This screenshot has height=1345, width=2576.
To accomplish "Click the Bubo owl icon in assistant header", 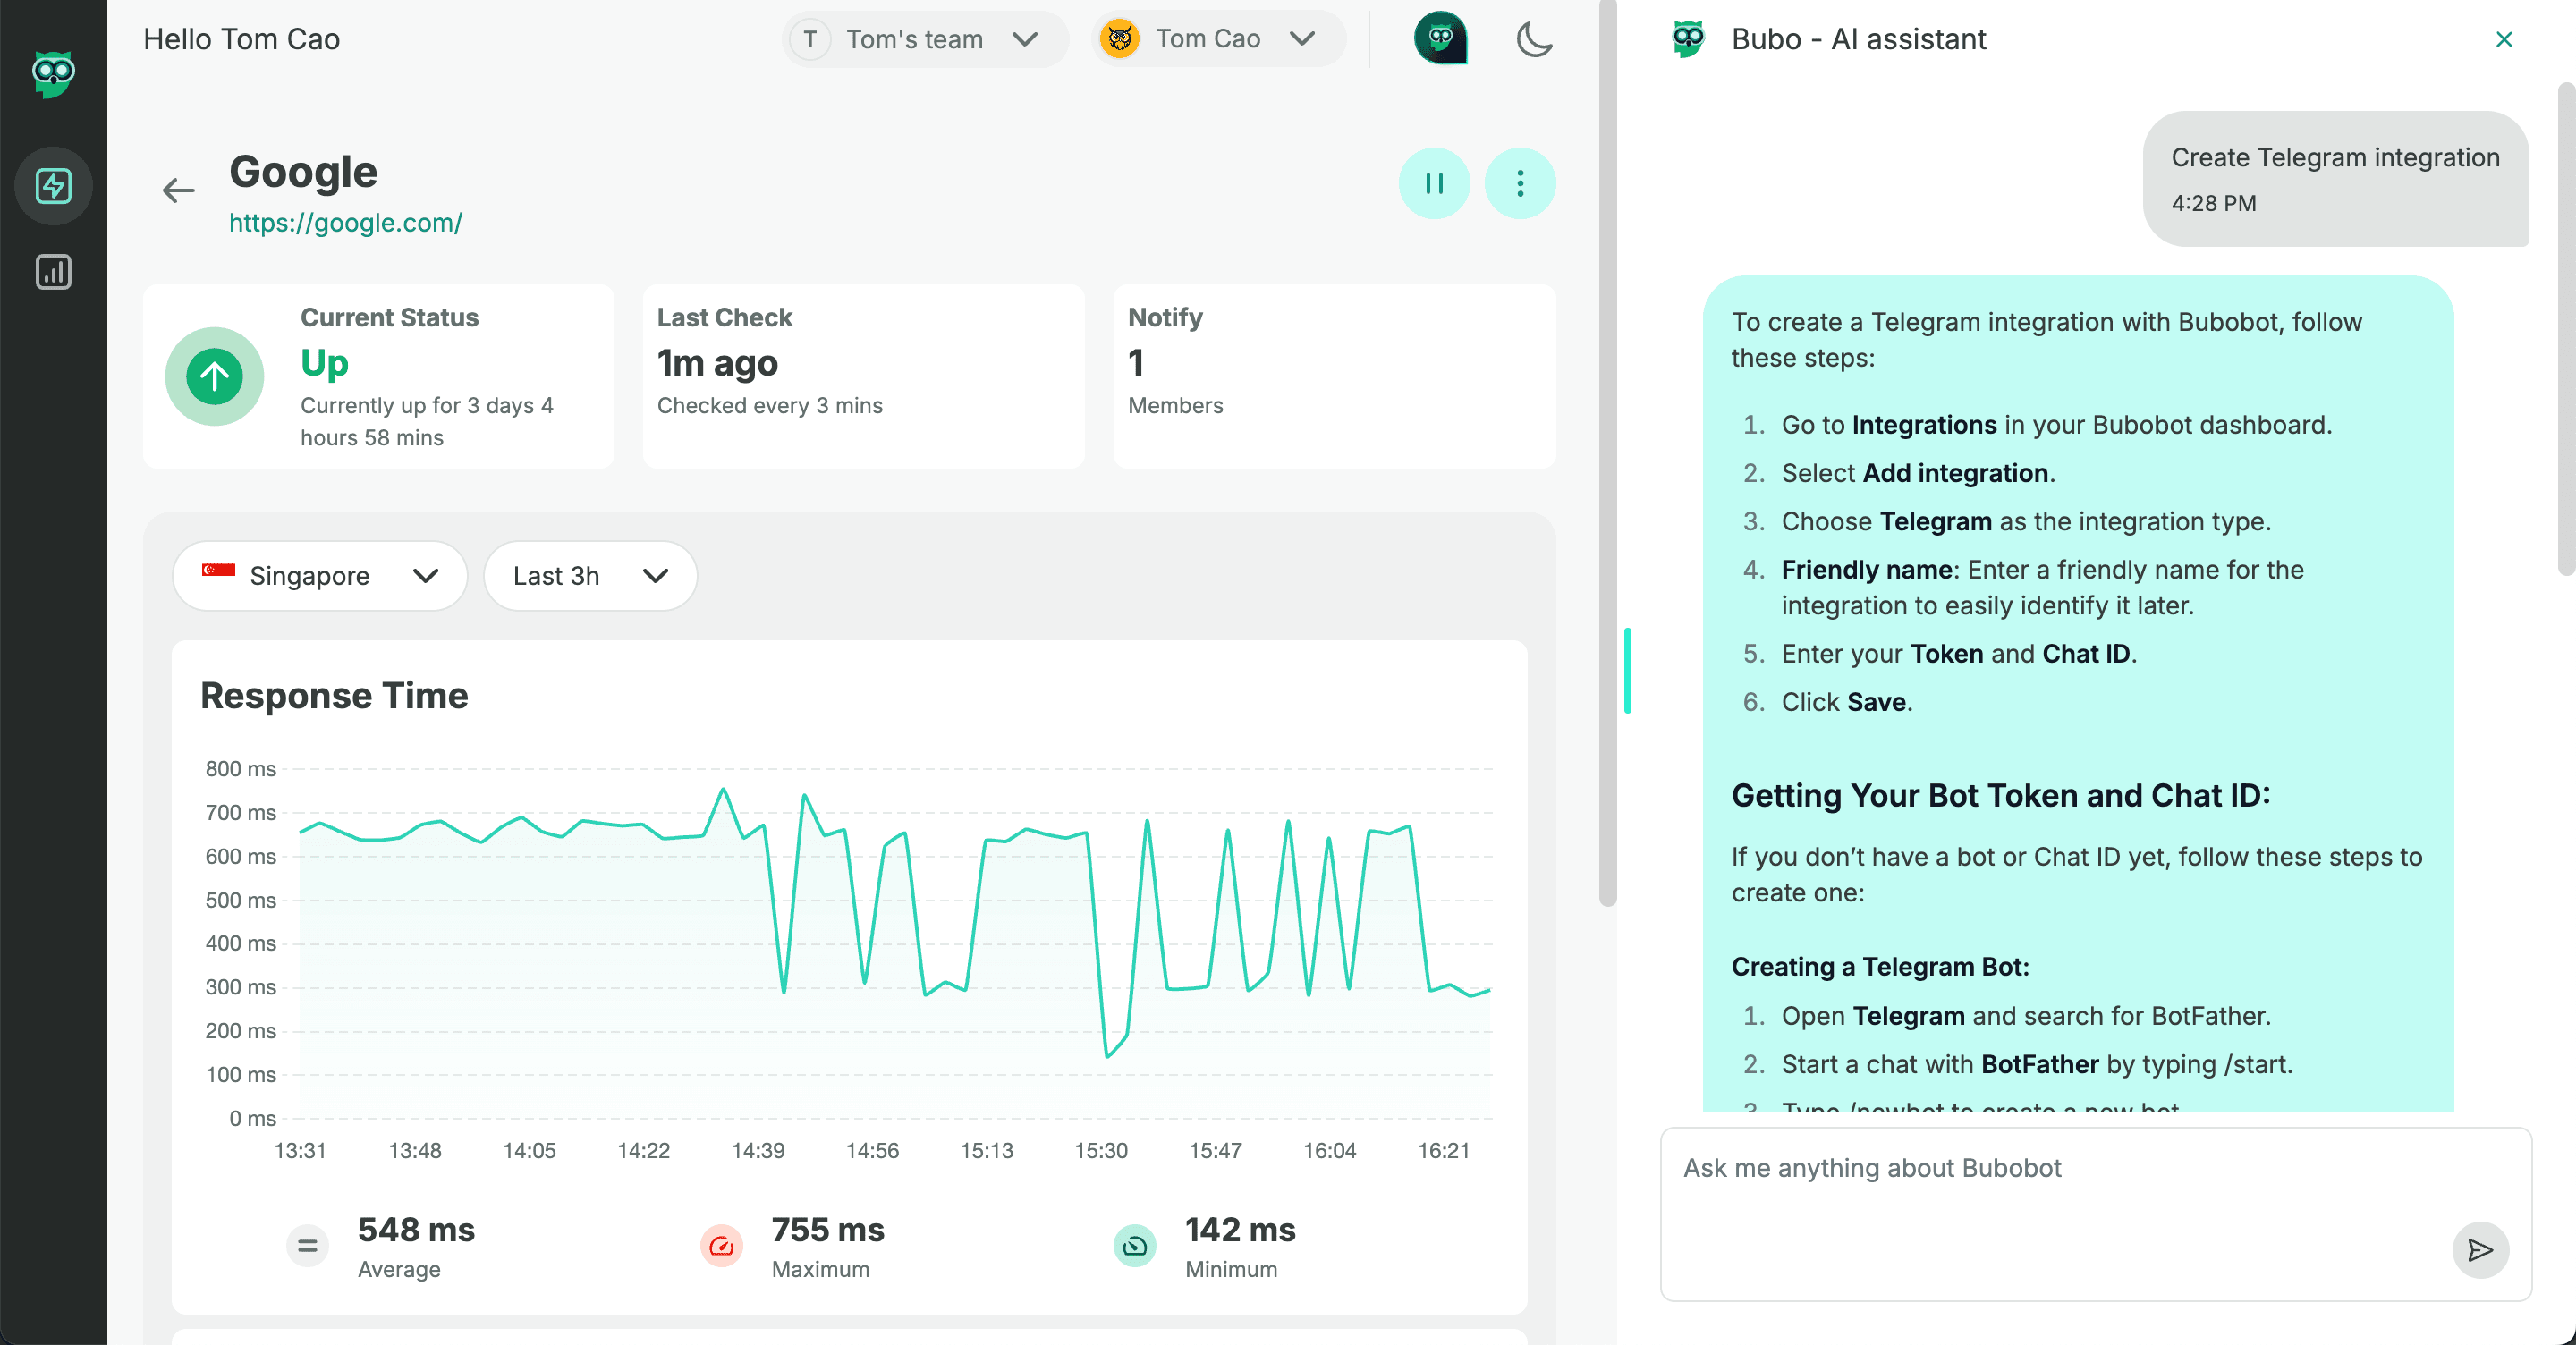I will click(x=1688, y=39).
